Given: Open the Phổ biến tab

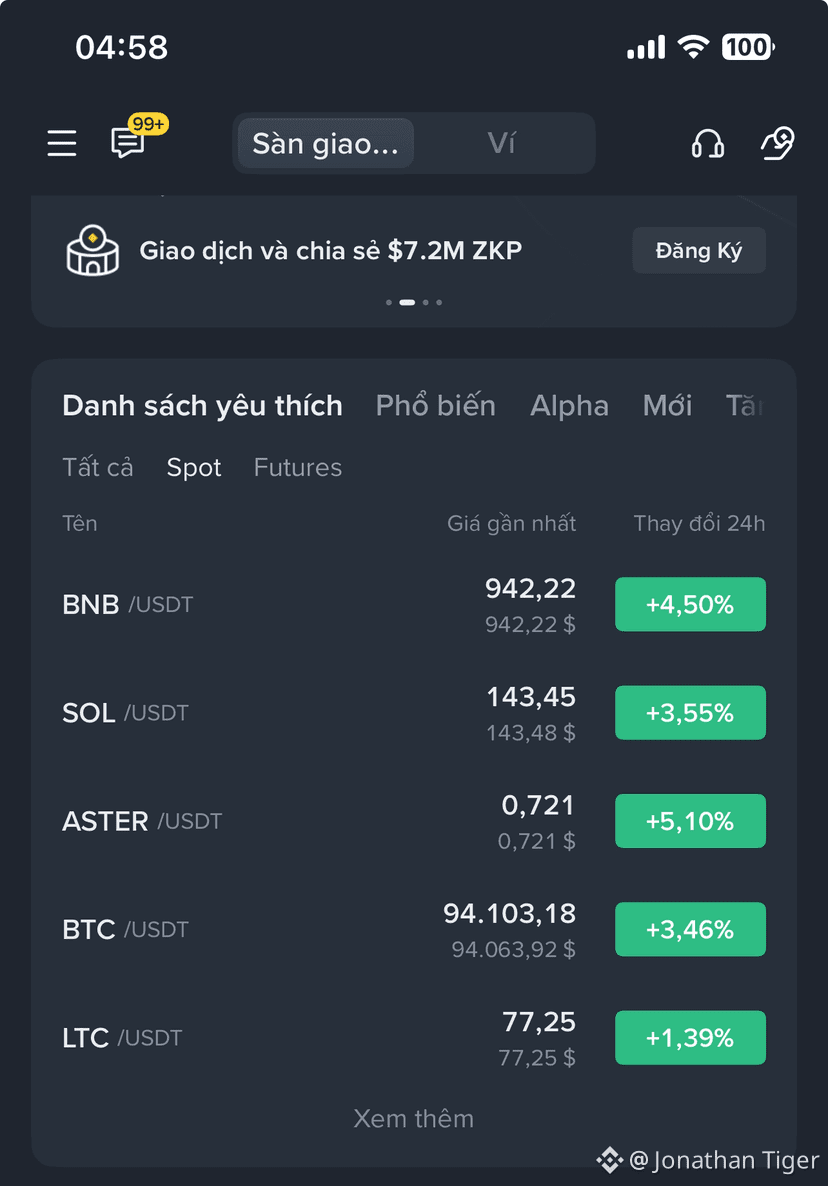Looking at the screenshot, I should [436, 406].
